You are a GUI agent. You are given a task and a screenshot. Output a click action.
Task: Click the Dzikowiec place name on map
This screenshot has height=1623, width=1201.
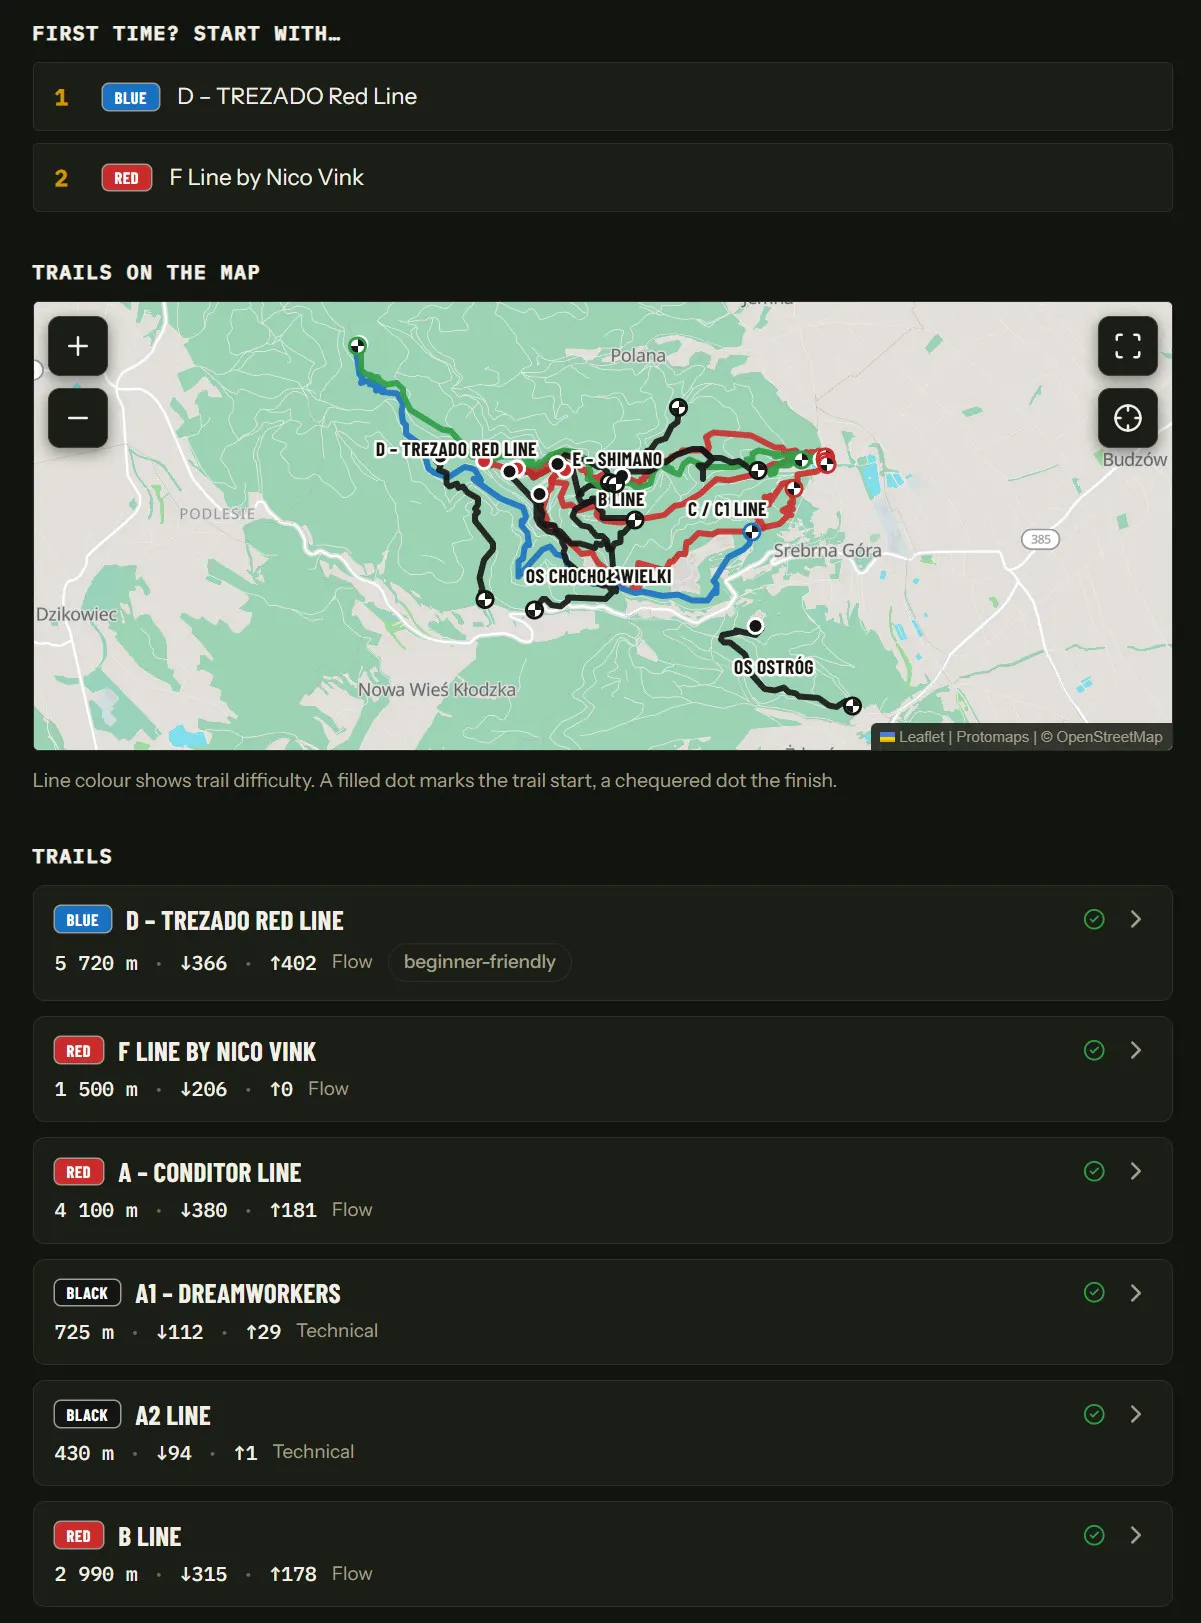pyautogui.click(x=76, y=614)
